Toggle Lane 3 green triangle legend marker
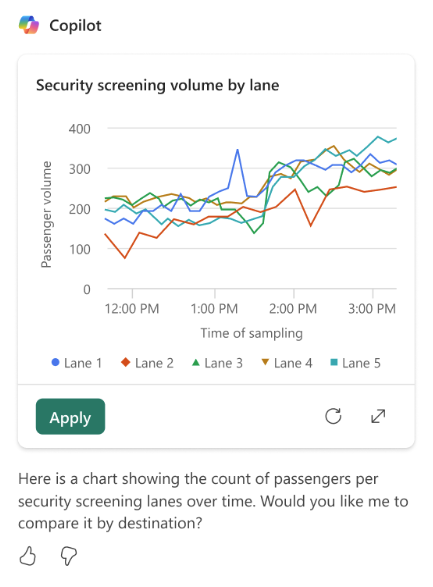This screenshot has height=587, width=433. (x=195, y=362)
